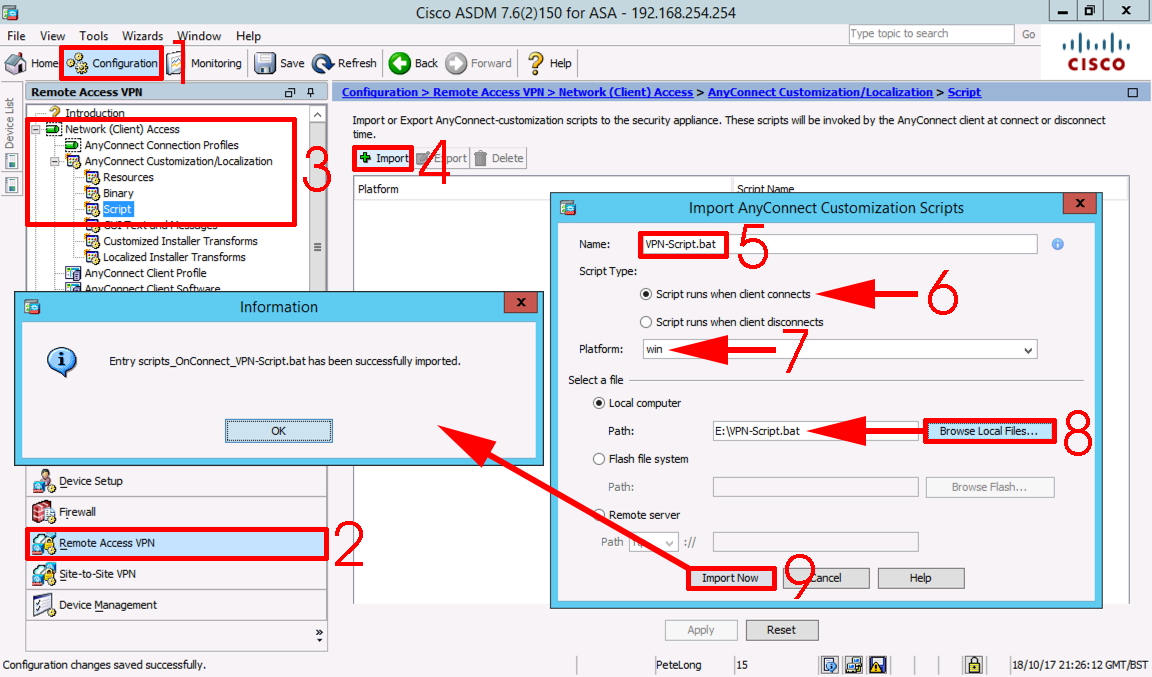Close the Information dialog
Image resolution: width=1152 pixels, height=677 pixels.
pos(521,303)
